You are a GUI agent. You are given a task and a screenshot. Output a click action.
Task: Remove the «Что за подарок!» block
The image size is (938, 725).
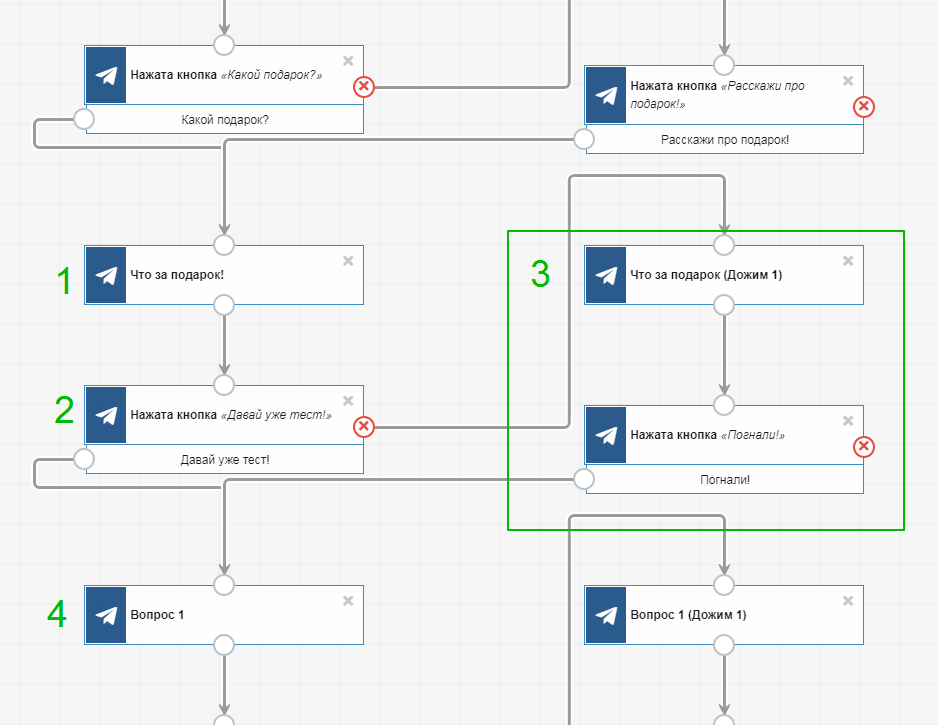click(x=348, y=261)
